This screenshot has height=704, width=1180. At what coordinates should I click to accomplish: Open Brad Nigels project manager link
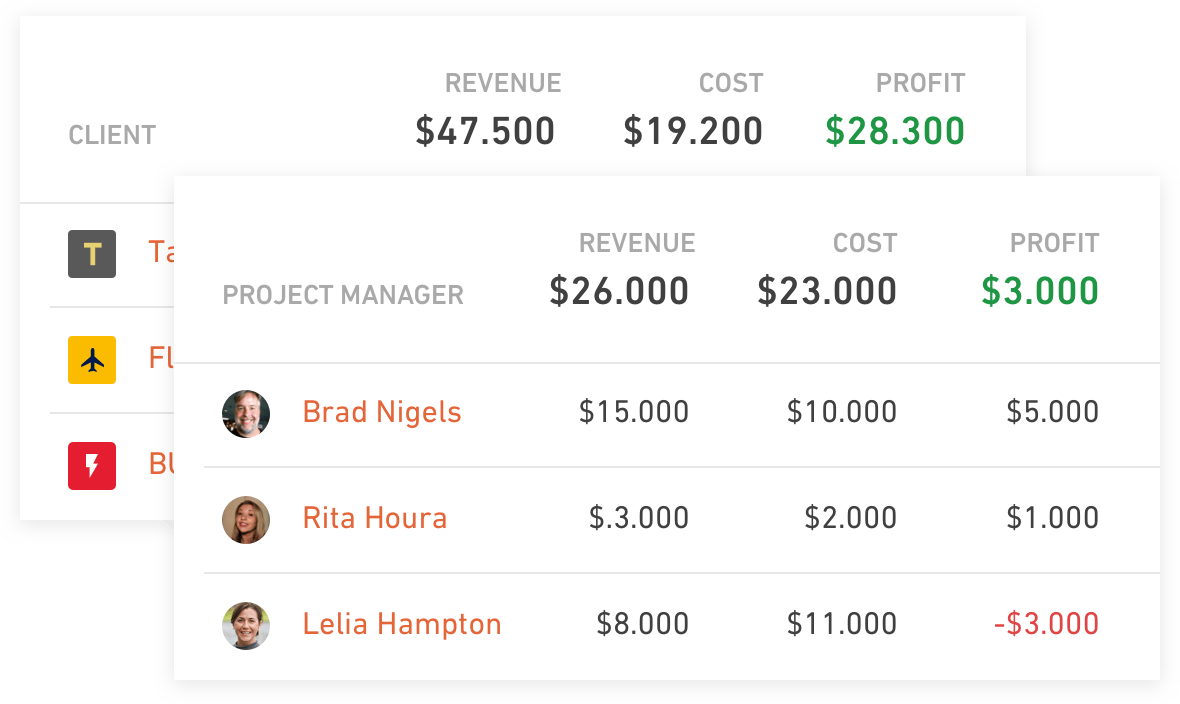coord(382,413)
